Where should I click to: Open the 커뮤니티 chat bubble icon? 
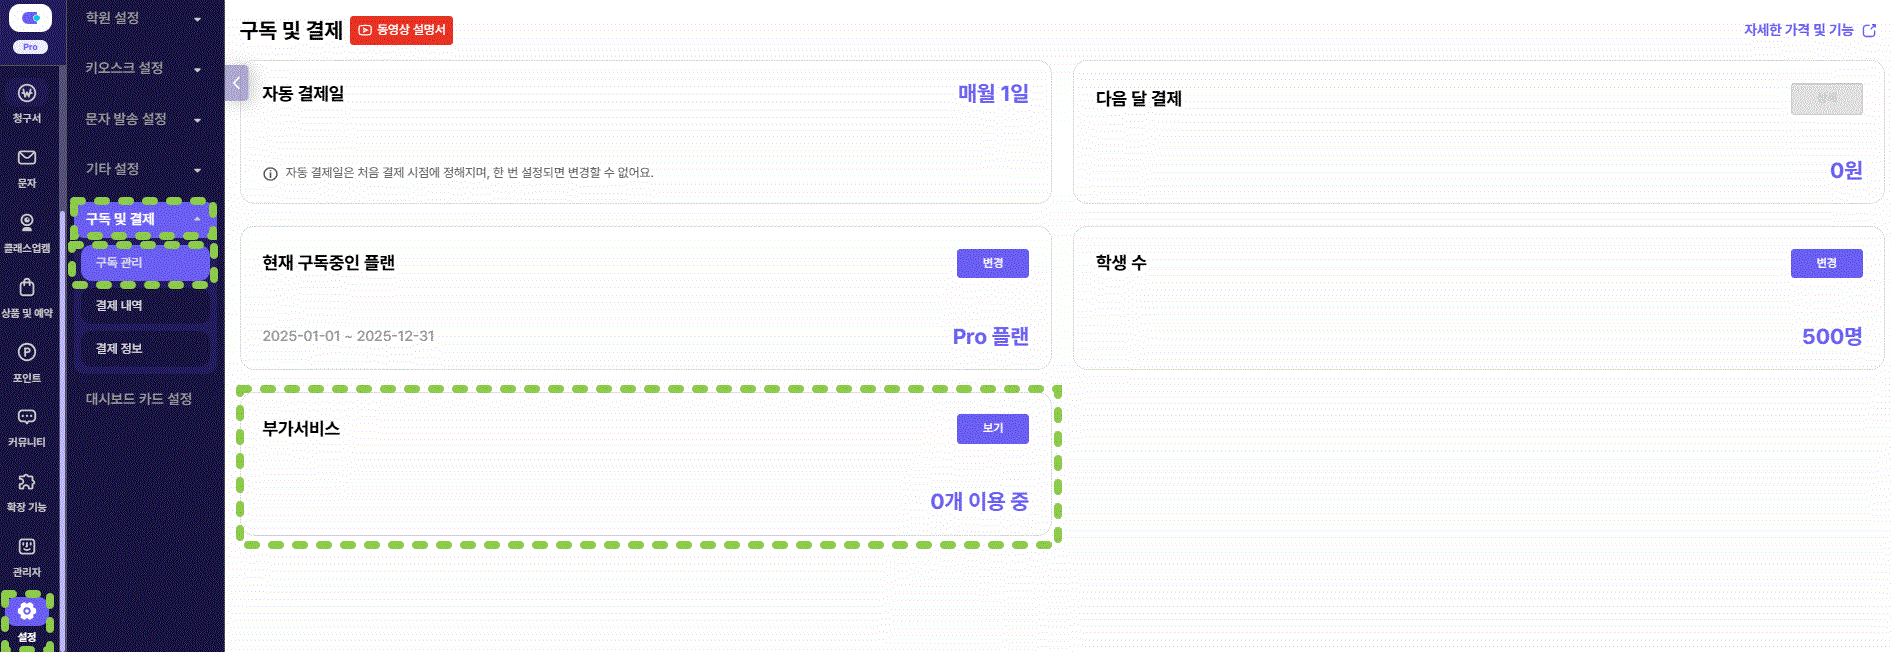point(27,417)
